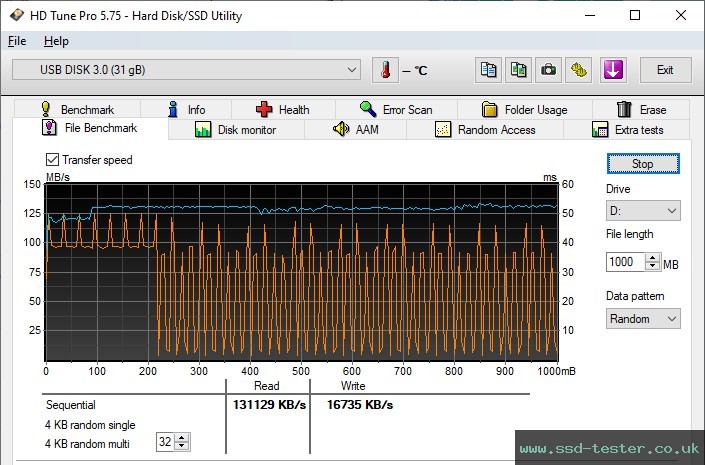705x465 pixels.
Task: Open options via the gears icon
Action: click(x=579, y=70)
